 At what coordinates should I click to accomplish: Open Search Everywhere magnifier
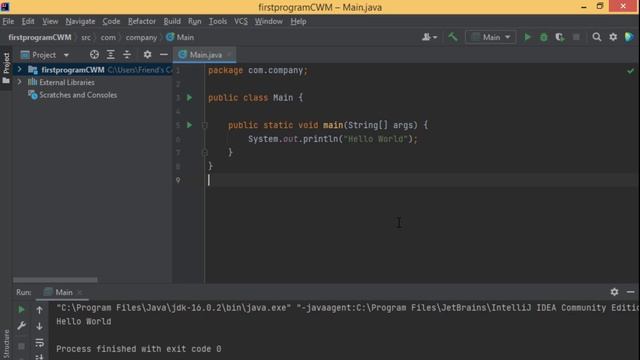click(x=597, y=37)
